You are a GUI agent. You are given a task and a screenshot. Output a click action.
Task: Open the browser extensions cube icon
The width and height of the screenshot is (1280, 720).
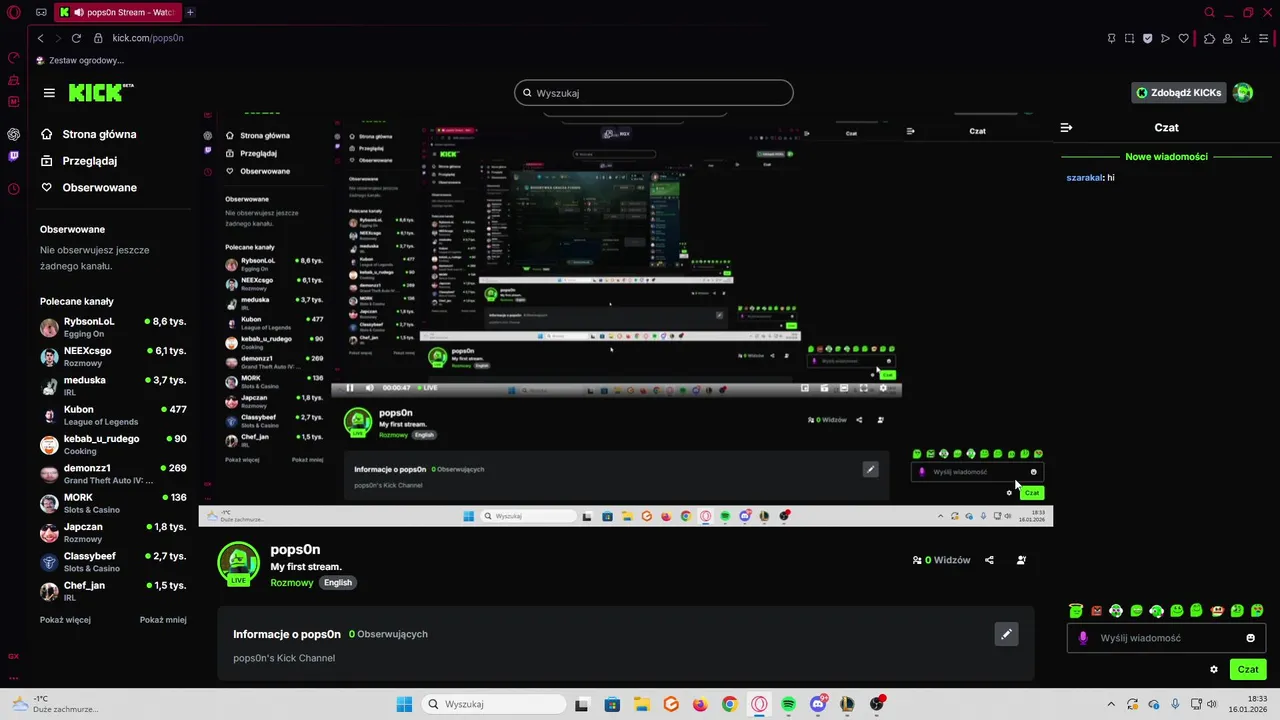(x=1209, y=38)
